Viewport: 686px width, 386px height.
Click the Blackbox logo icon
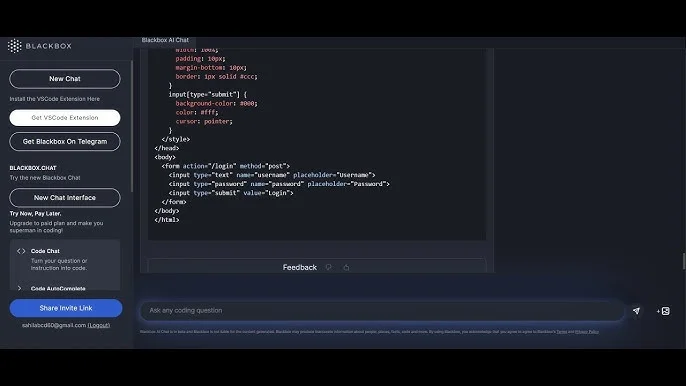[x=14, y=46]
